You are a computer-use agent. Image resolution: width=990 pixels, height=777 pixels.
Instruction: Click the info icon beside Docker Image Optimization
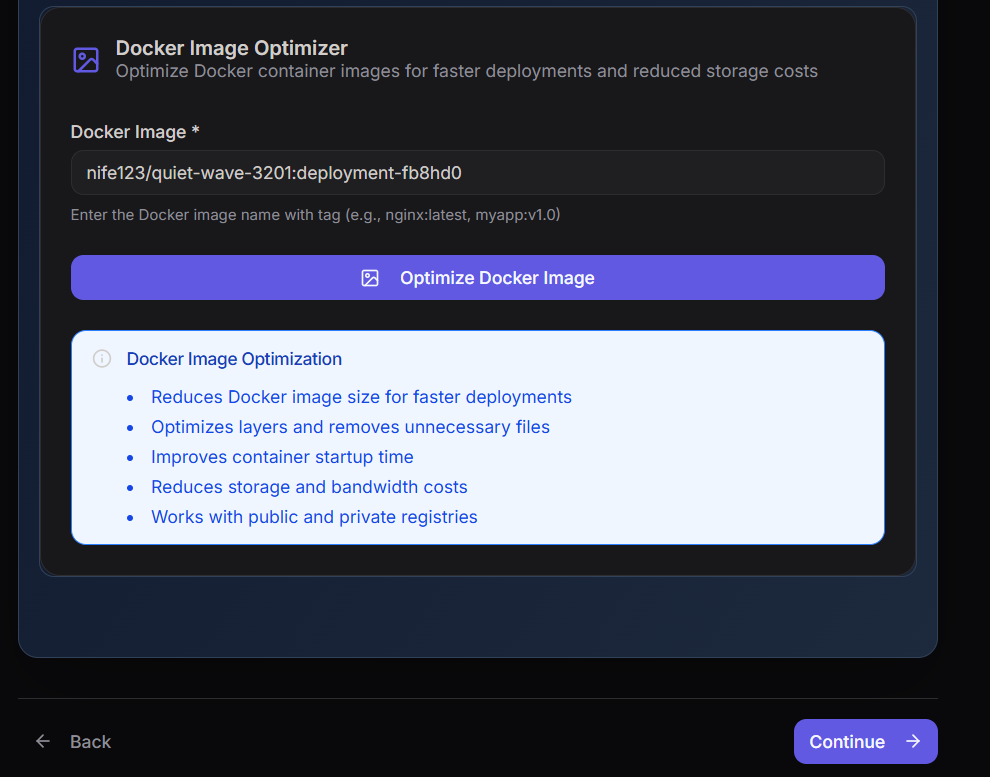tap(101, 358)
